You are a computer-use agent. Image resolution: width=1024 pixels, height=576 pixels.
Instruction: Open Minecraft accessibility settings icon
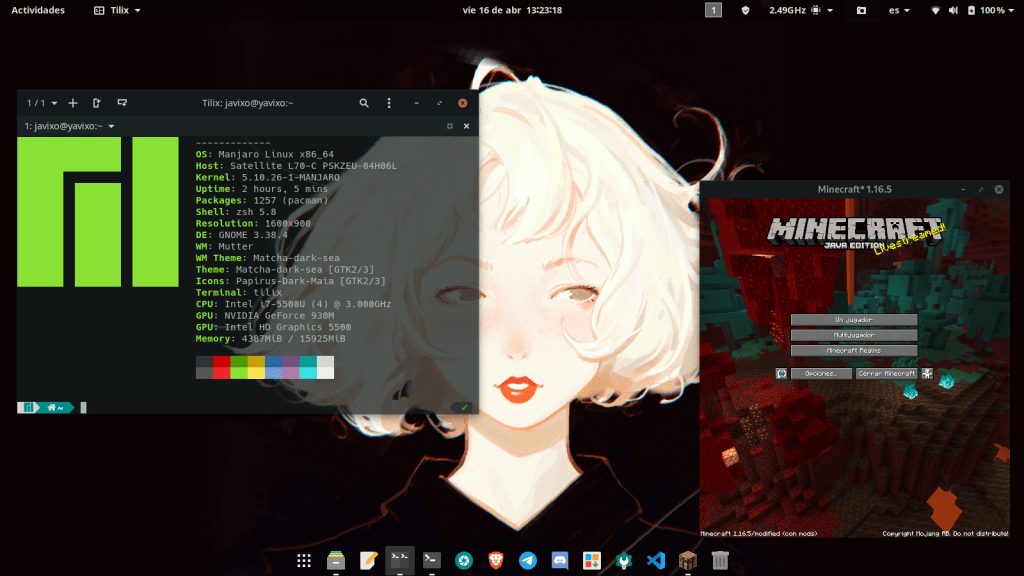pos(927,373)
